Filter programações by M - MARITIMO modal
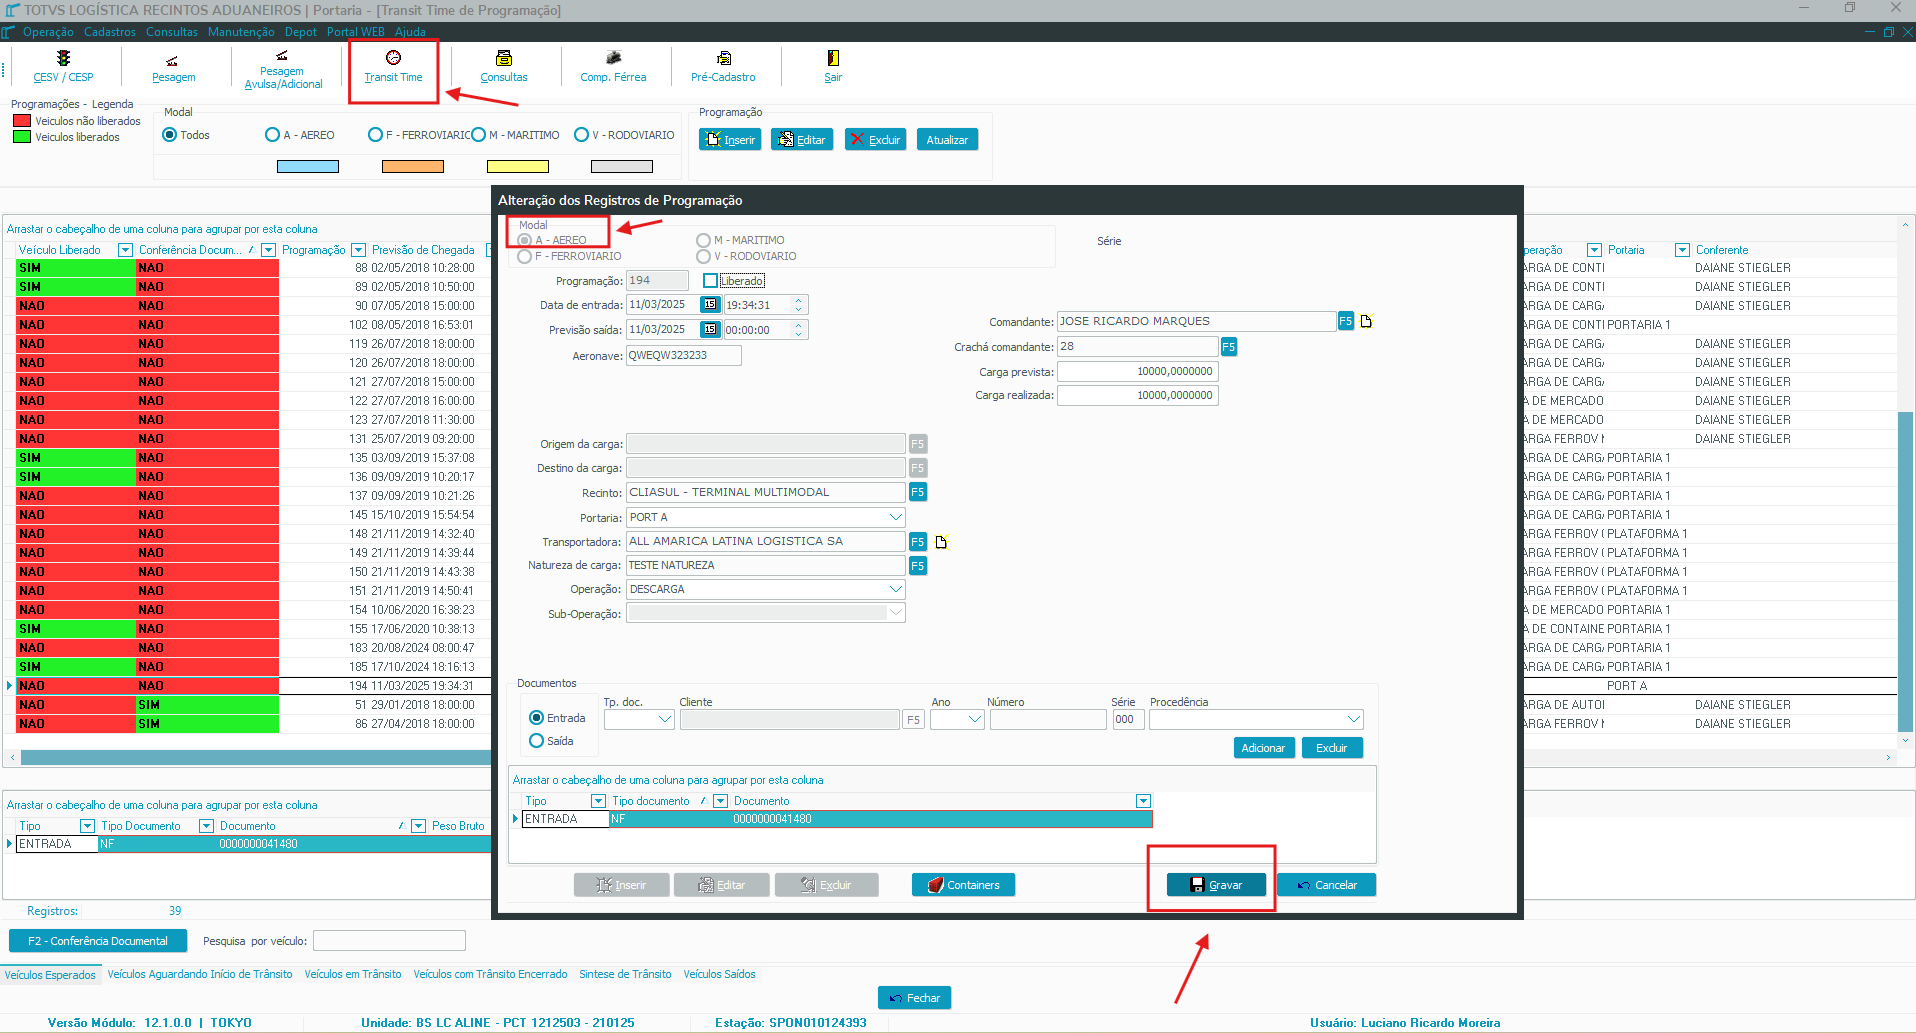 478,135
